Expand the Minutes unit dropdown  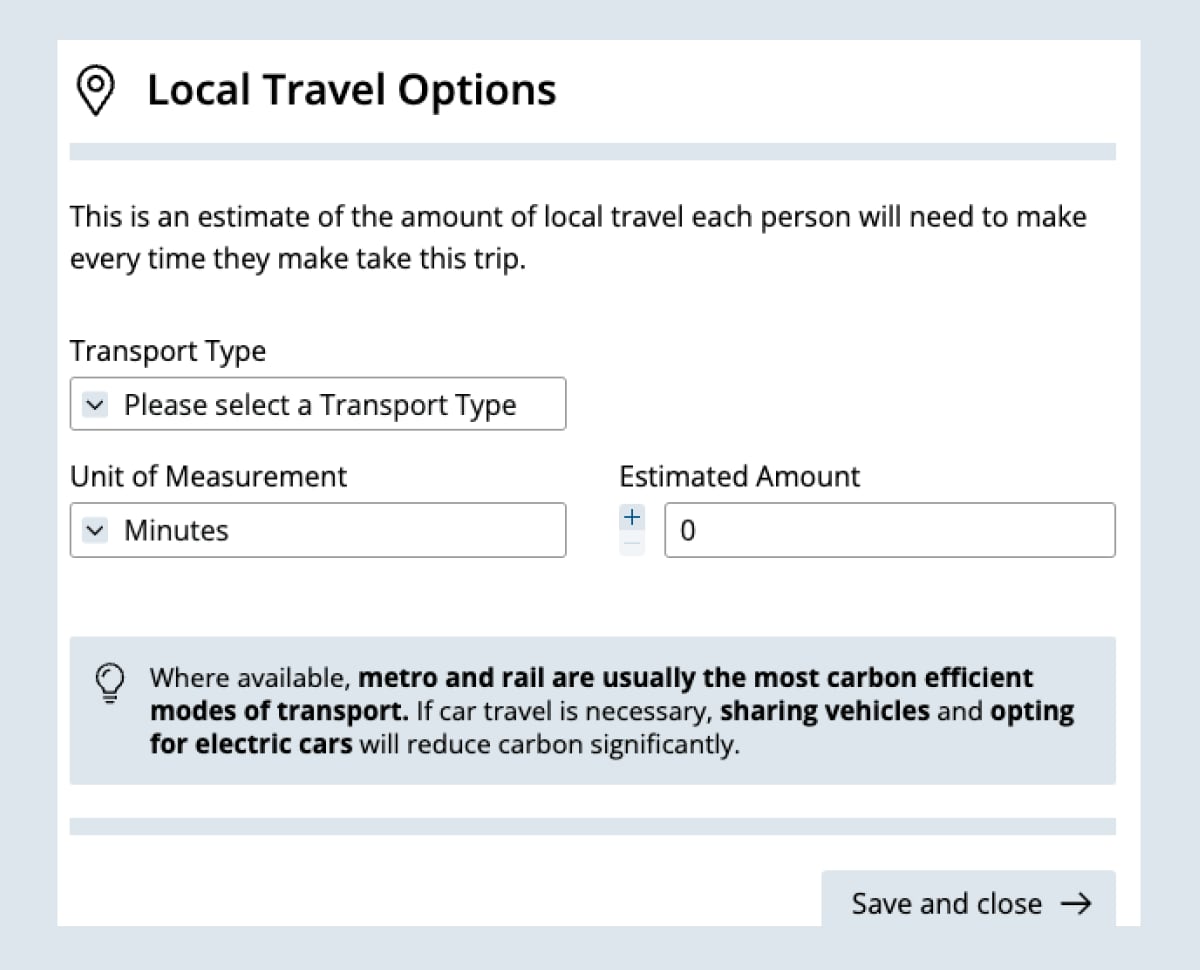(318, 531)
